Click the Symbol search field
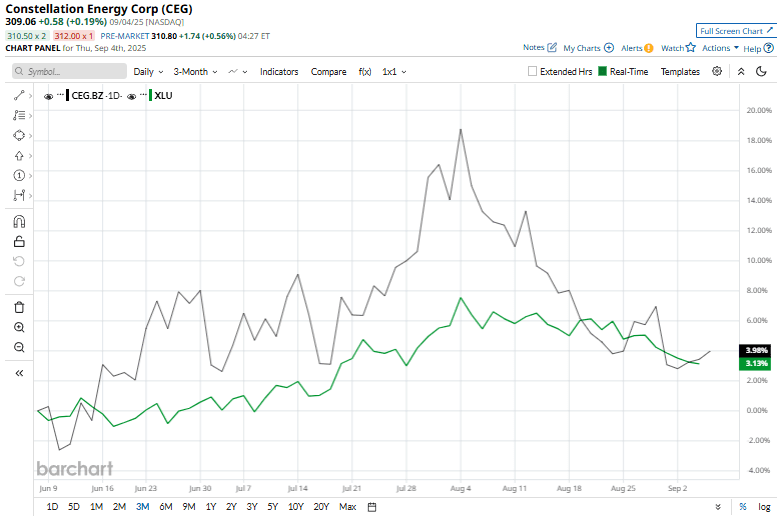777x527 pixels. 68,72
